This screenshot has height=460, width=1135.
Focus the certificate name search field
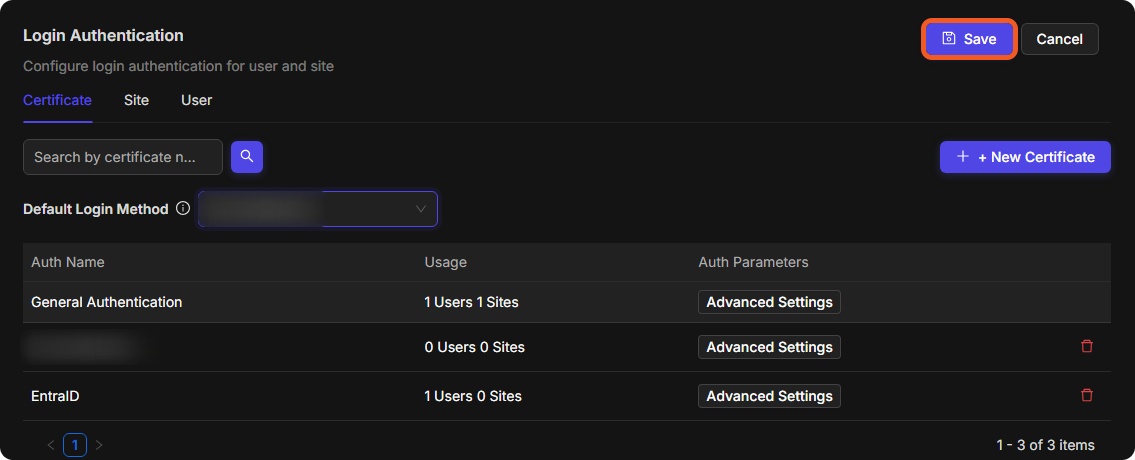point(123,157)
